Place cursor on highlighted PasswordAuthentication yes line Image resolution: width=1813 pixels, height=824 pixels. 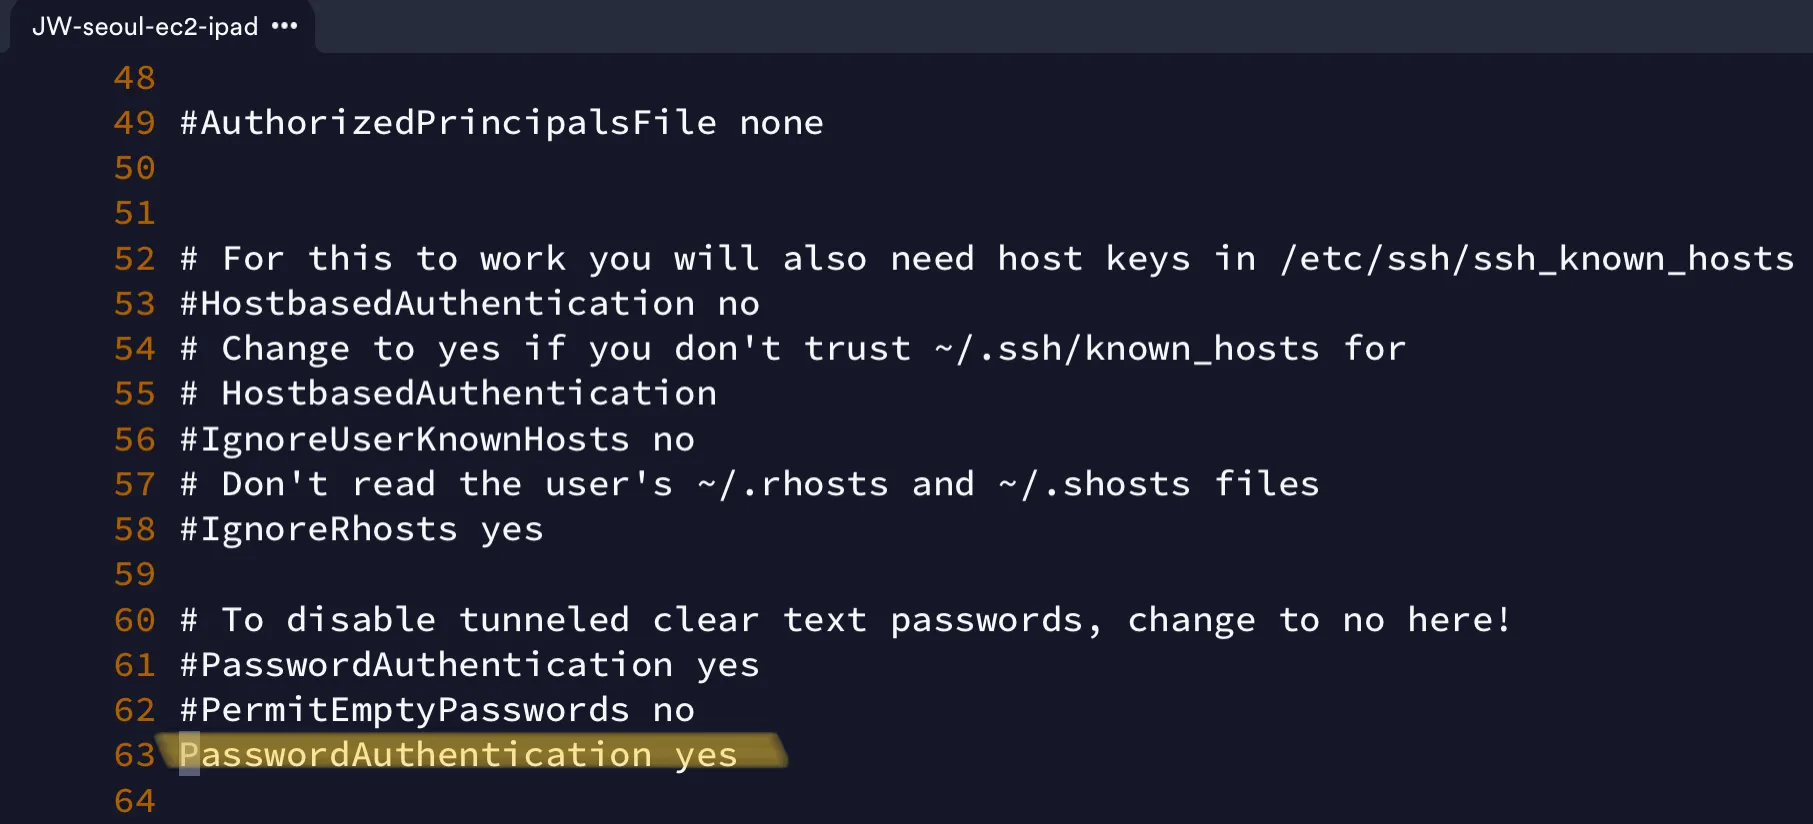pos(458,755)
